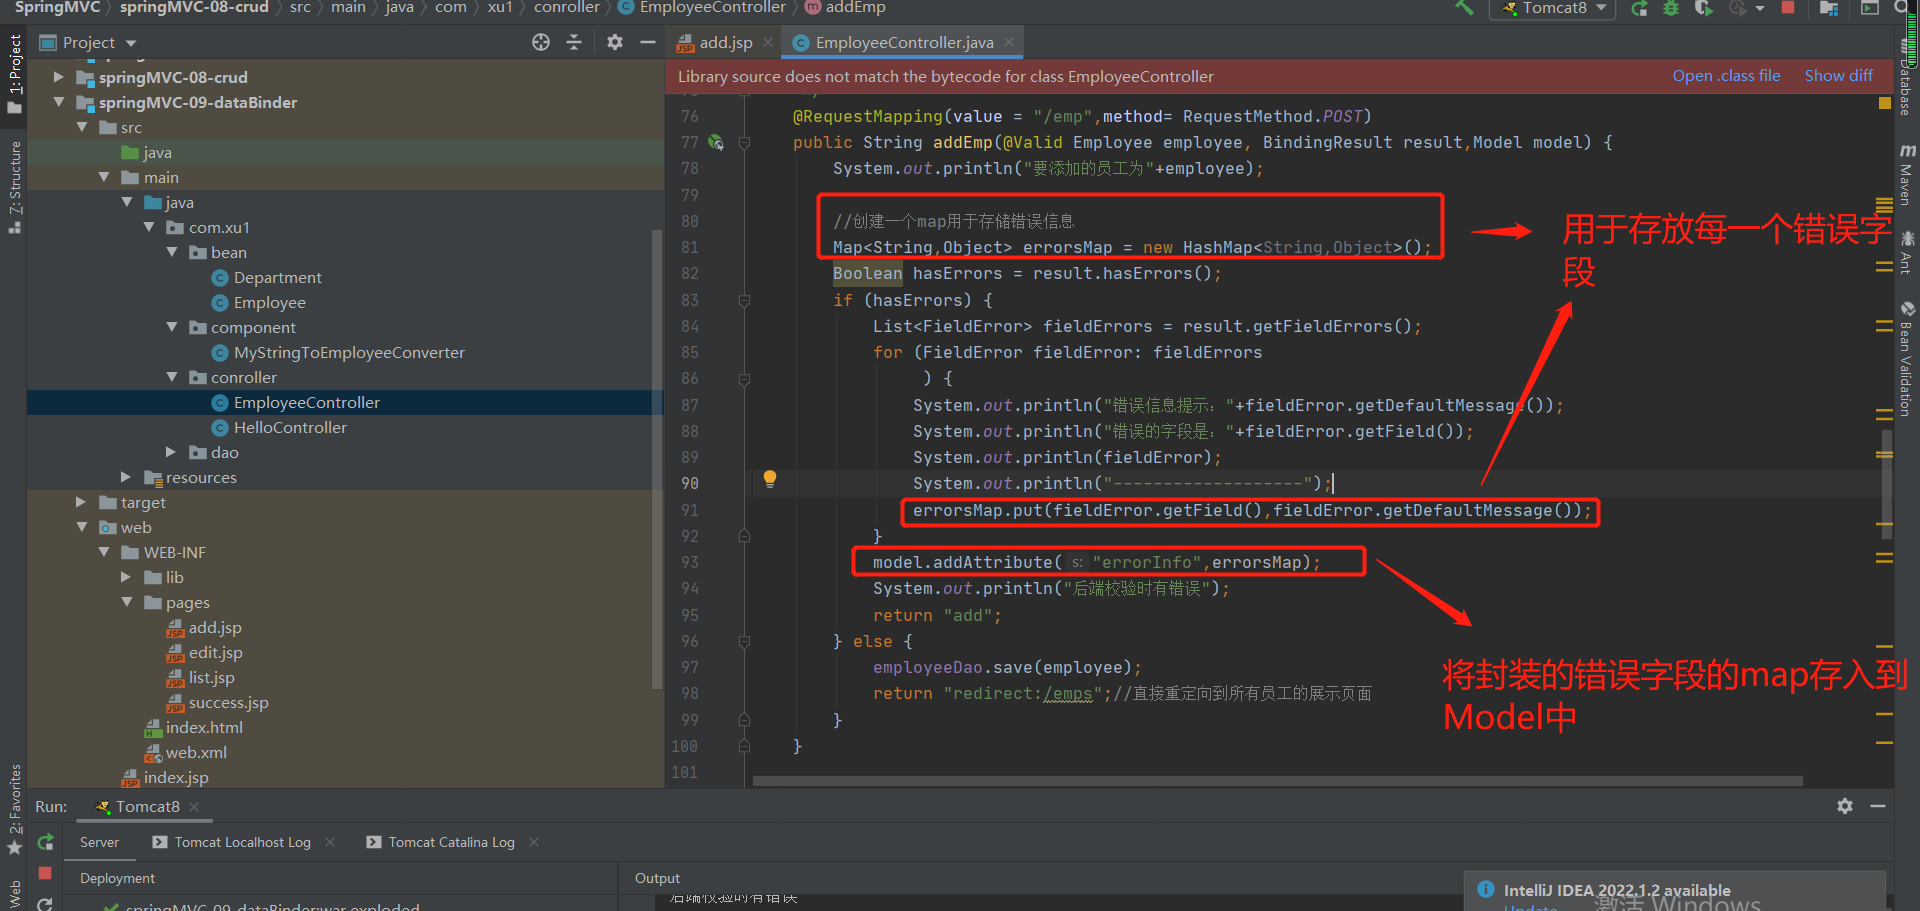Click the Run with Coverage icon
The width and height of the screenshot is (1920, 911).
pyautogui.click(x=1704, y=8)
